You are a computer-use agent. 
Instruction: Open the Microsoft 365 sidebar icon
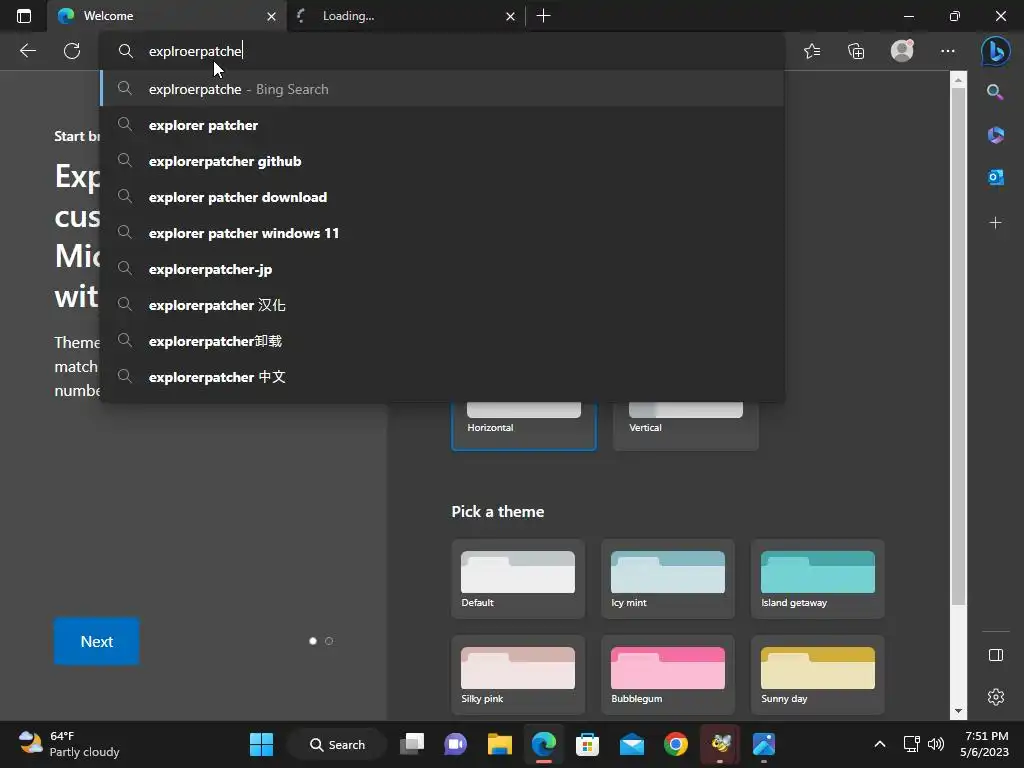pos(995,135)
